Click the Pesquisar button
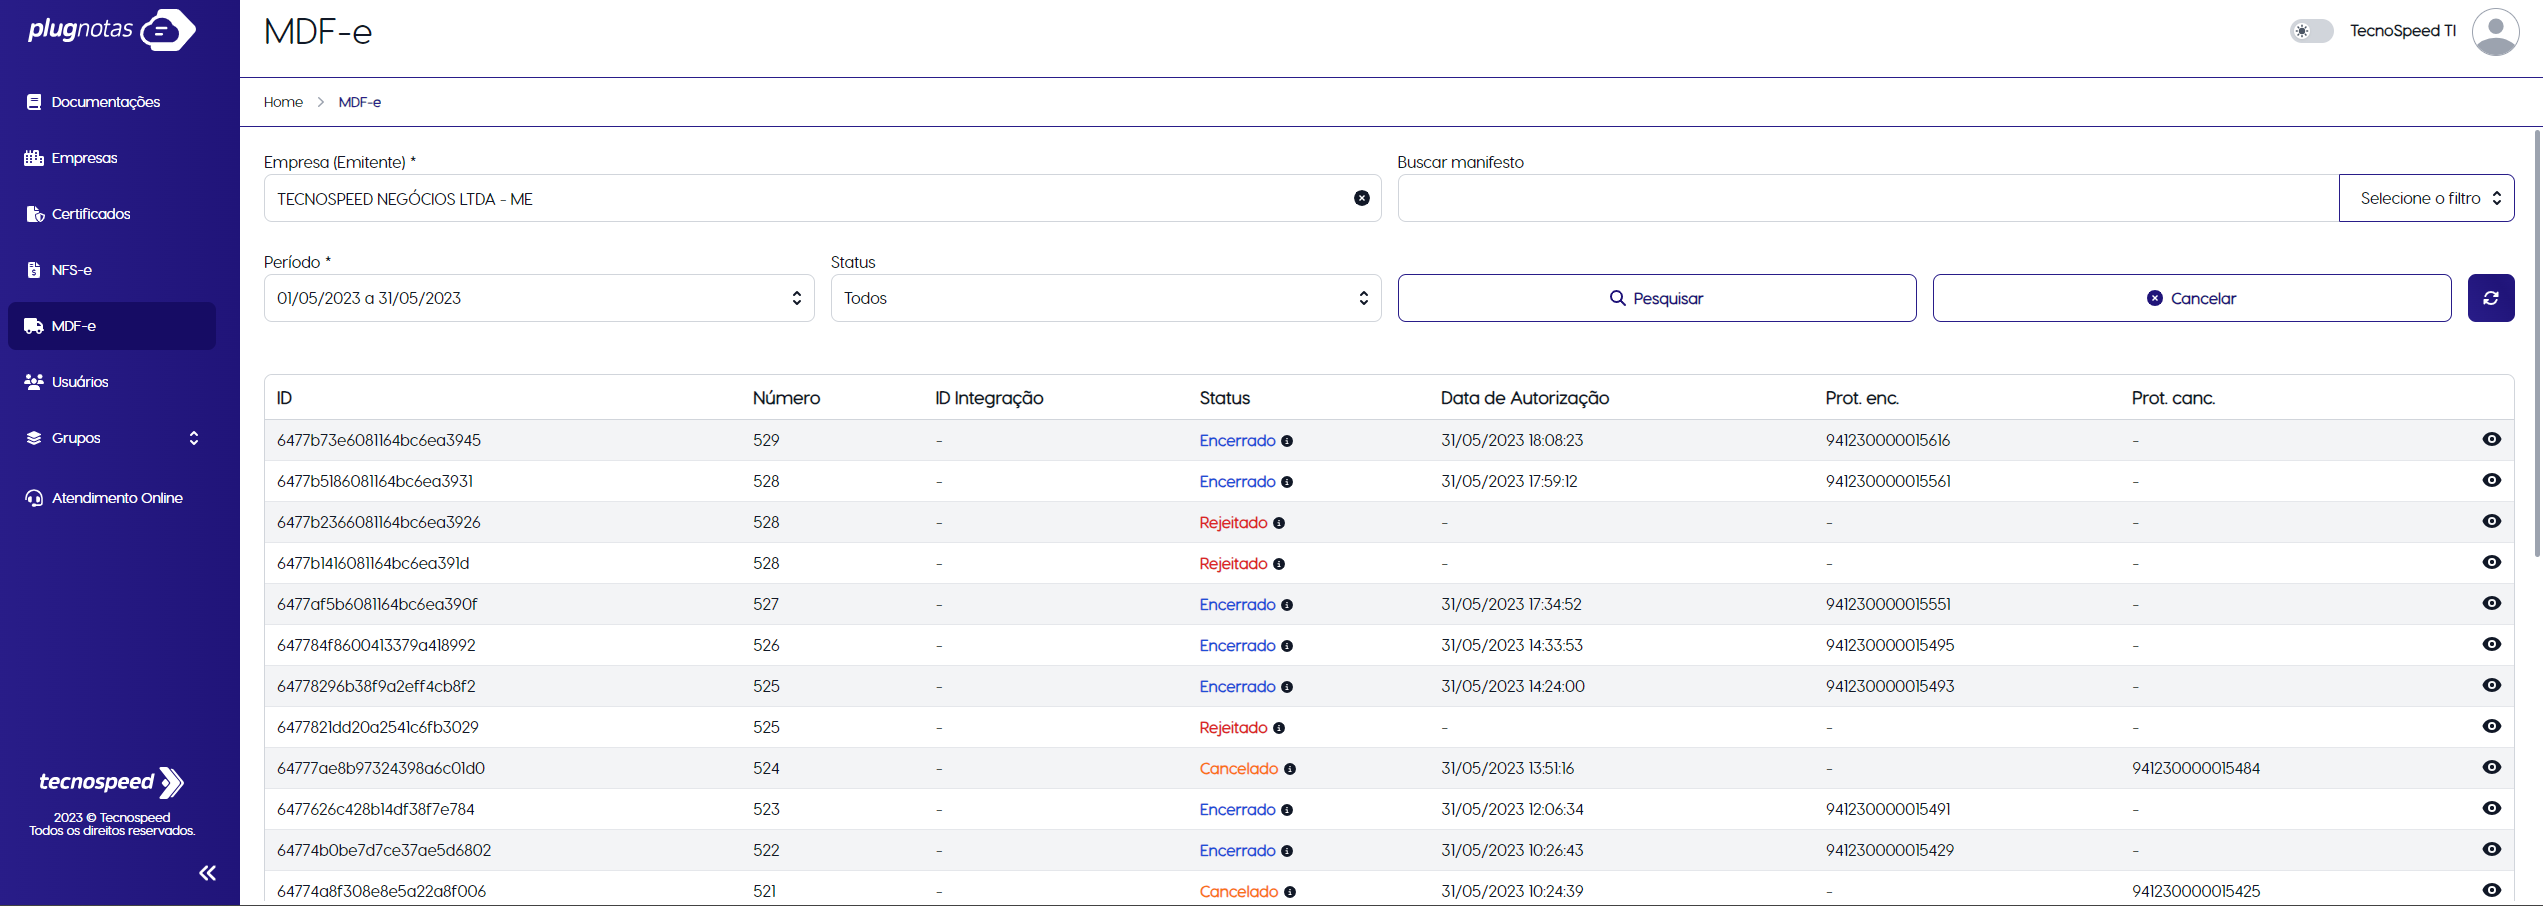The image size is (2543, 906). tap(1656, 298)
